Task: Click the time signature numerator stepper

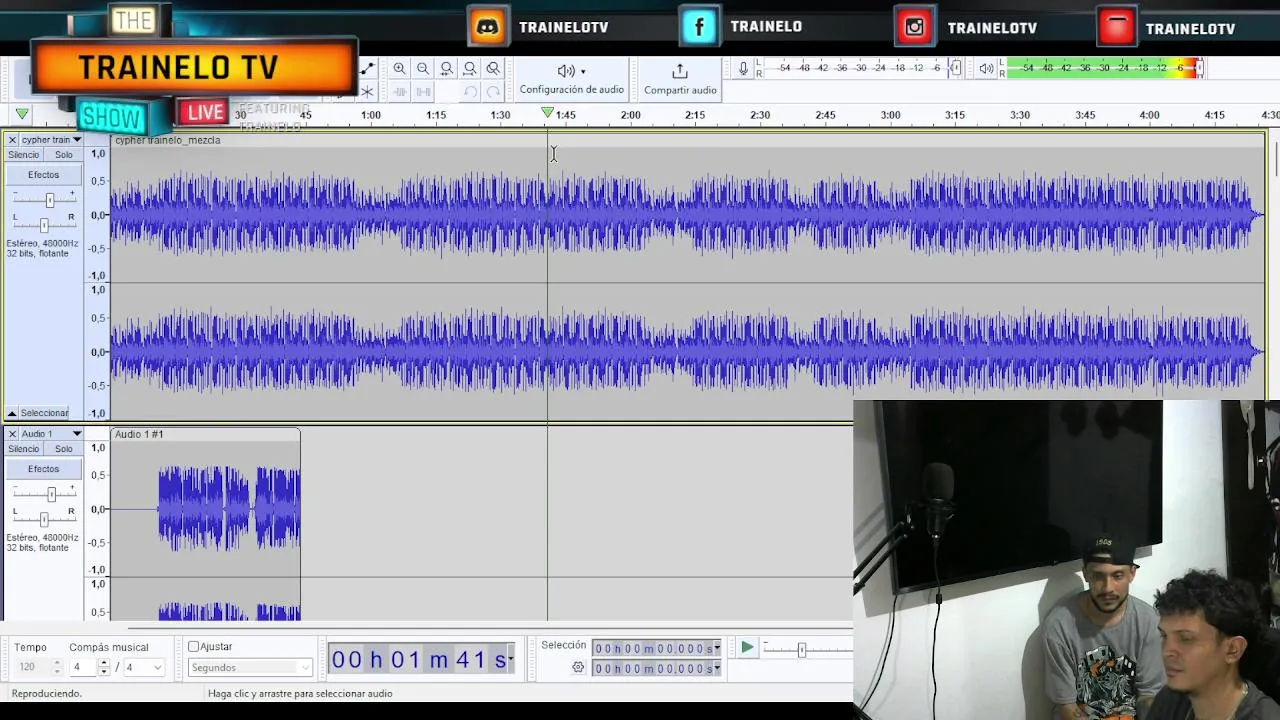Action: point(103,667)
